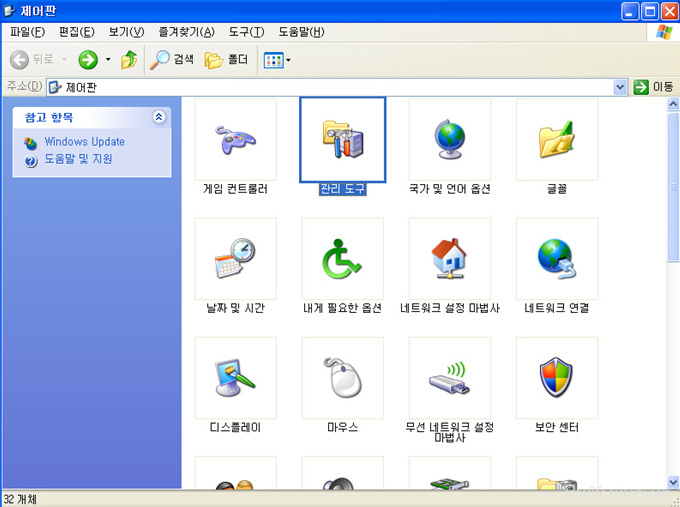The height and width of the screenshot is (507, 680).
Task: Expand the address bar dropdown
Action: 621,87
